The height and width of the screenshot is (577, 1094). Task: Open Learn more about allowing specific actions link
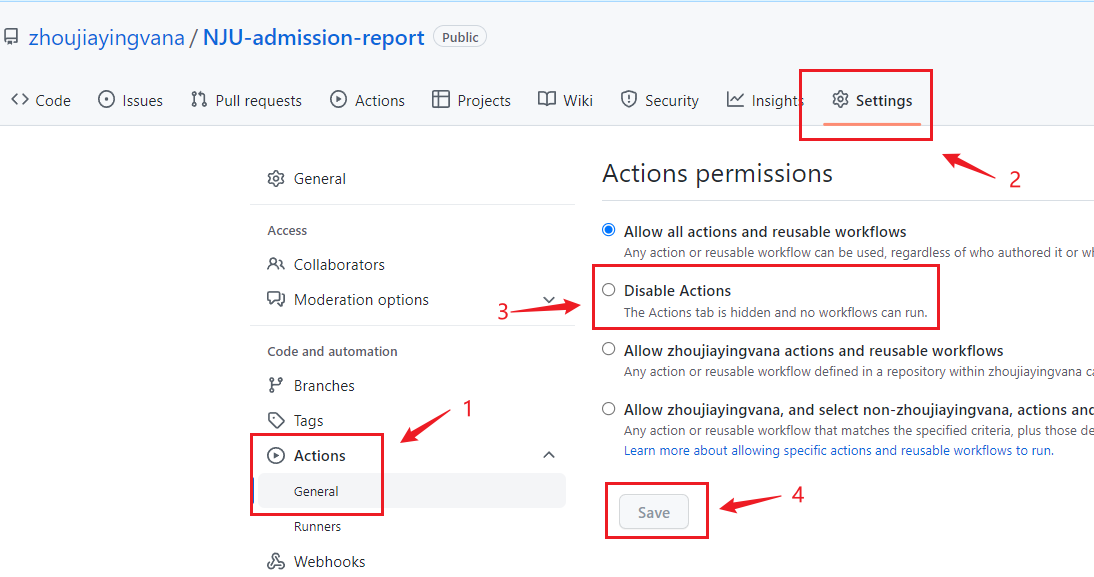coord(838,451)
